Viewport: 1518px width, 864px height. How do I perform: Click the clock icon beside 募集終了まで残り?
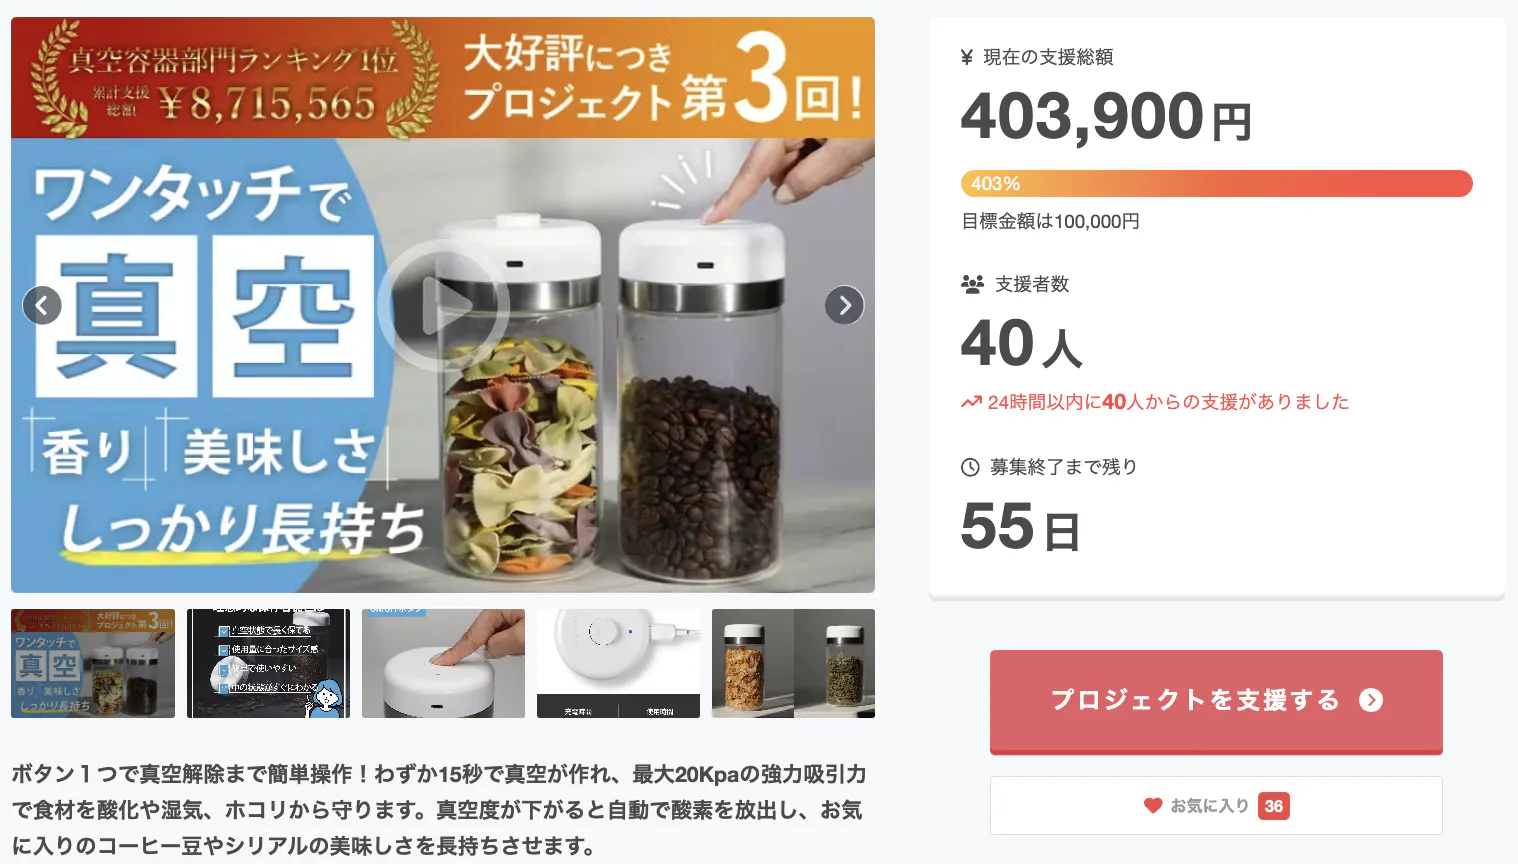[x=970, y=467]
